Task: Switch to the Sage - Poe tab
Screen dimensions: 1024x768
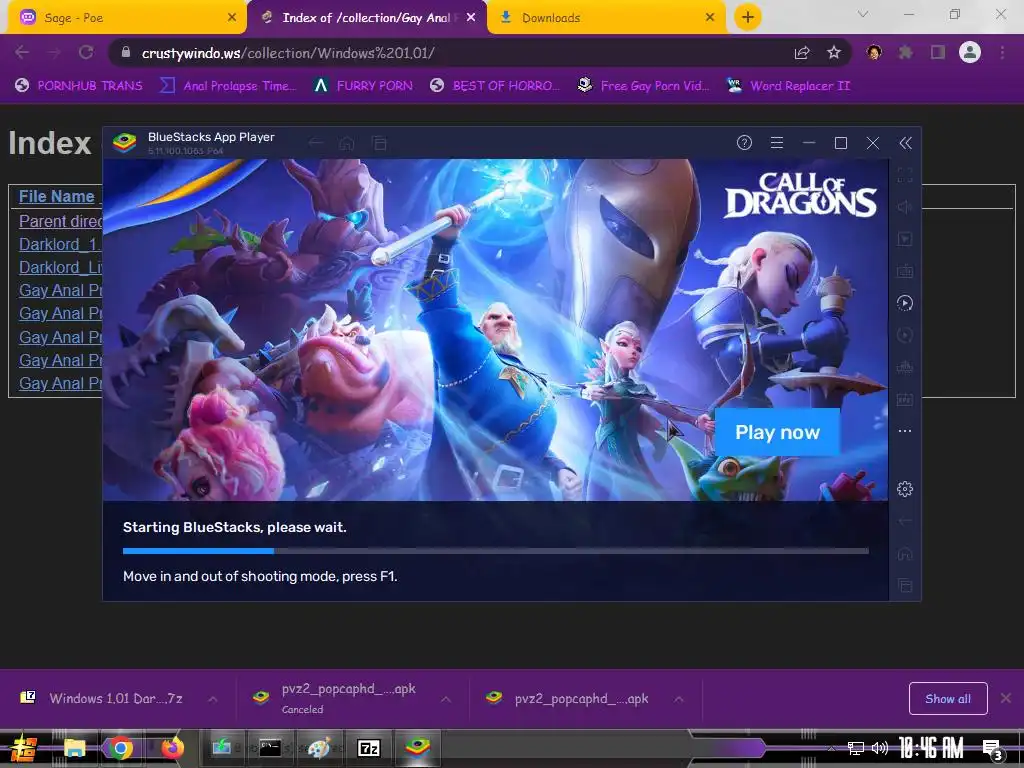Action: 125,18
